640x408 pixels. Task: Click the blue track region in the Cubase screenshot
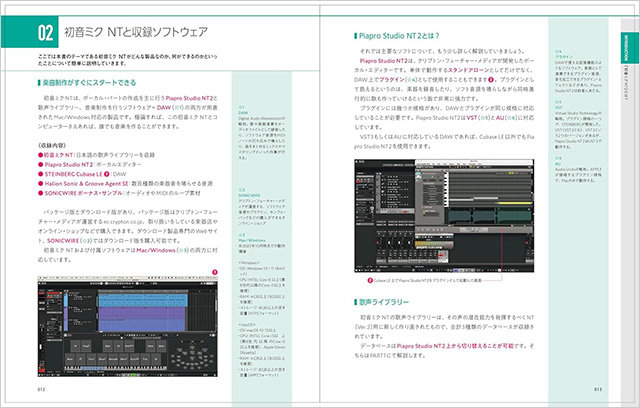point(120,300)
